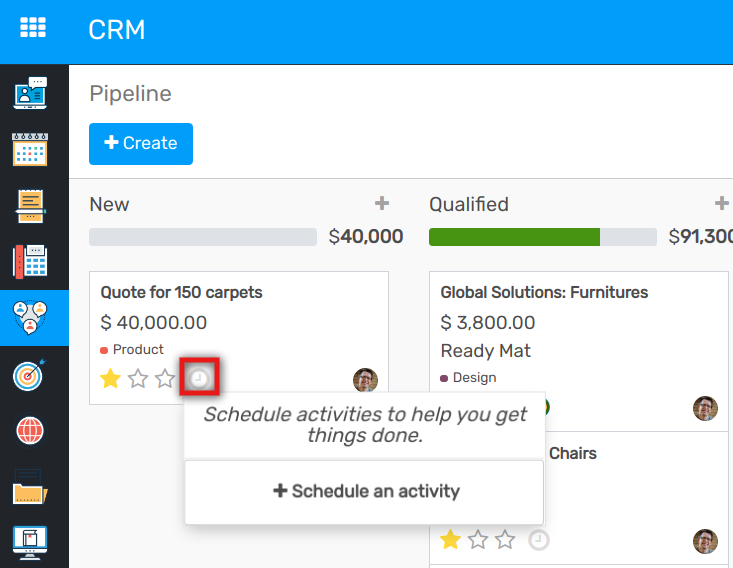Toggle first priority star on carpets card
The width and height of the screenshot is (733, 568).
coord(111,379)
